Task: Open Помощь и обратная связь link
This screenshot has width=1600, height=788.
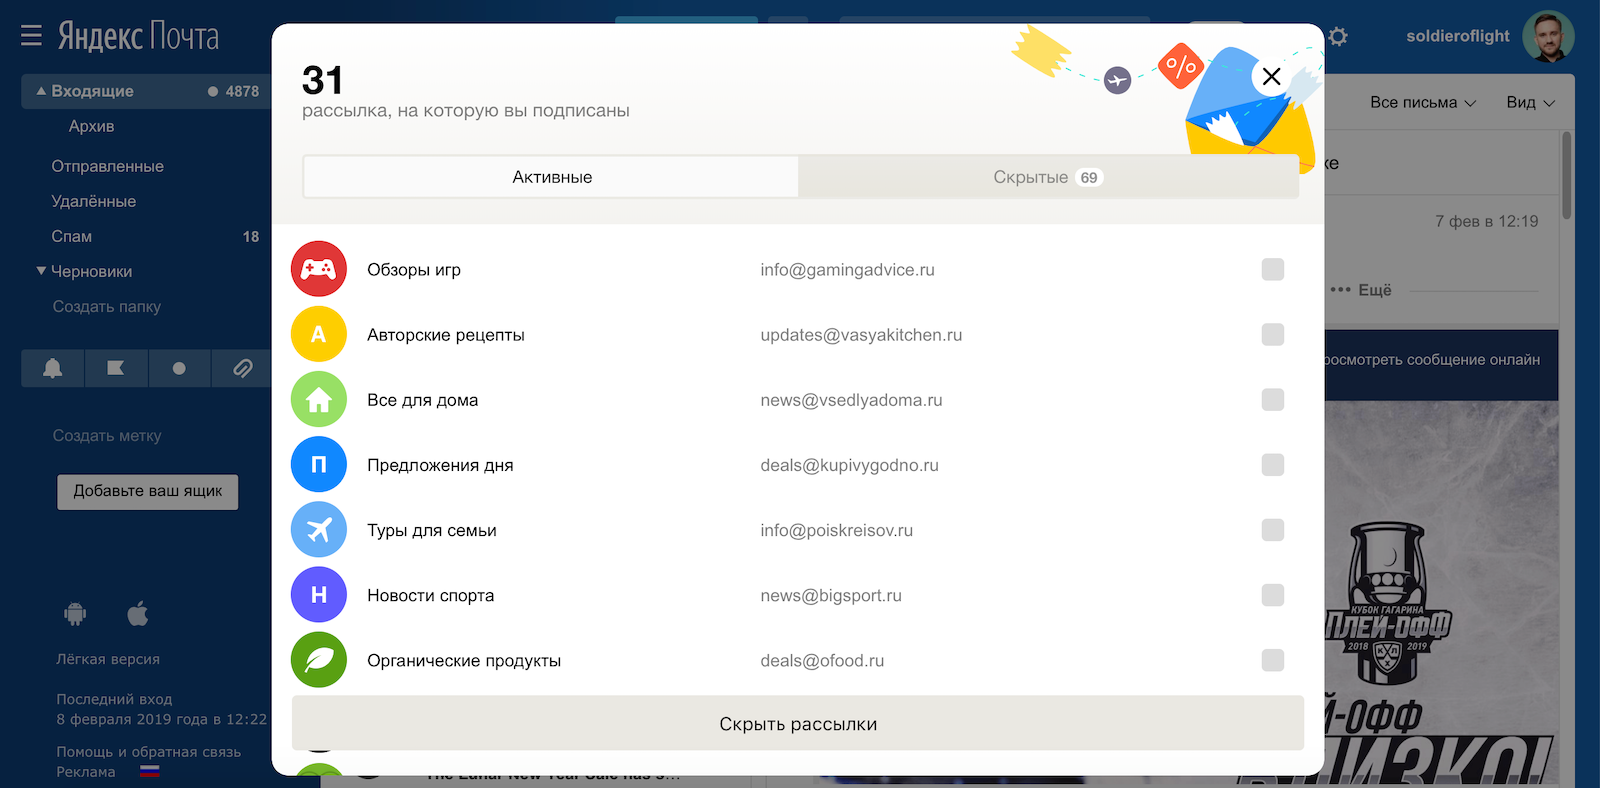Action: (x=149, y=751)
